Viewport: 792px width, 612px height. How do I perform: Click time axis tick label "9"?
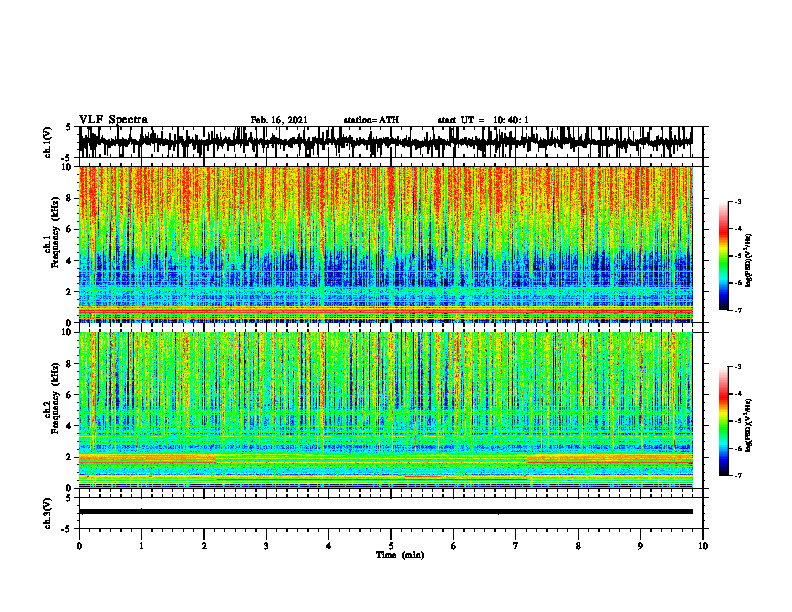[x=640, y=546]
